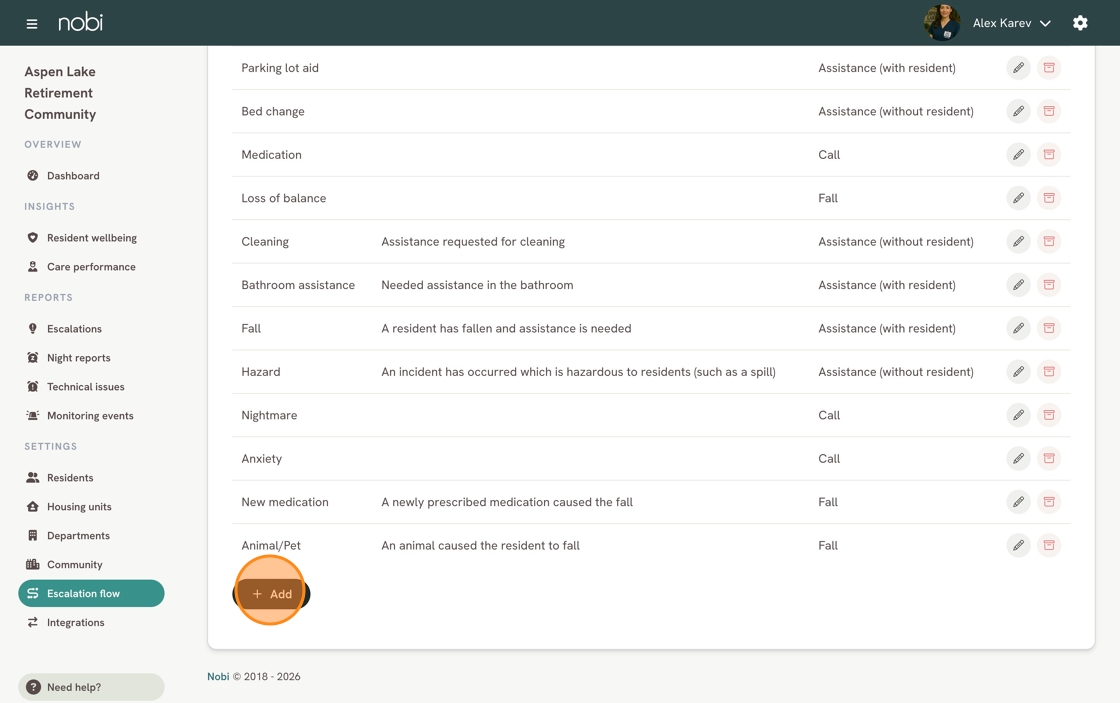Archive the Nightmare row
The height and width of the screenshot is (703, 1120).
pos(1049,415)
